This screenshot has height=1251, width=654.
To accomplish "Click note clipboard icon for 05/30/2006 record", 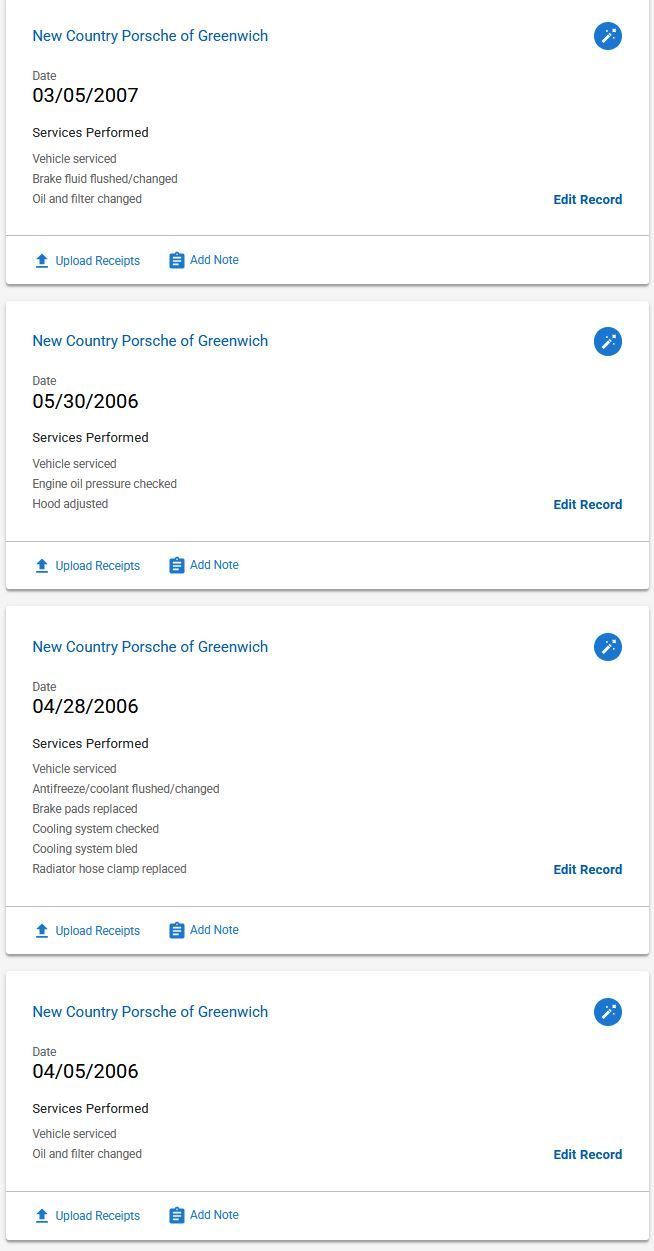I will pyautogui.click(x=177, y=566).
